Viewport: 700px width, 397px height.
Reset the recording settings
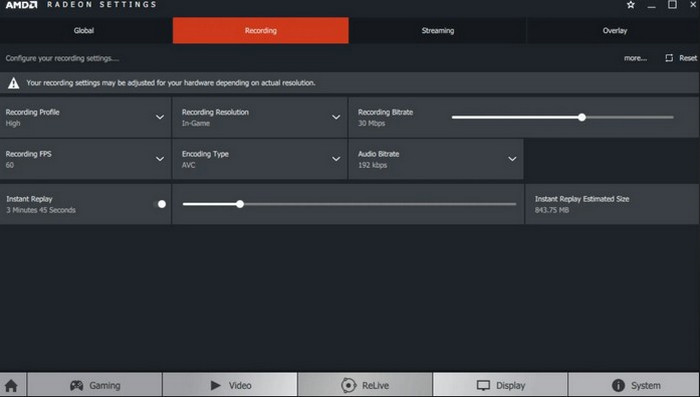point(681,58)
